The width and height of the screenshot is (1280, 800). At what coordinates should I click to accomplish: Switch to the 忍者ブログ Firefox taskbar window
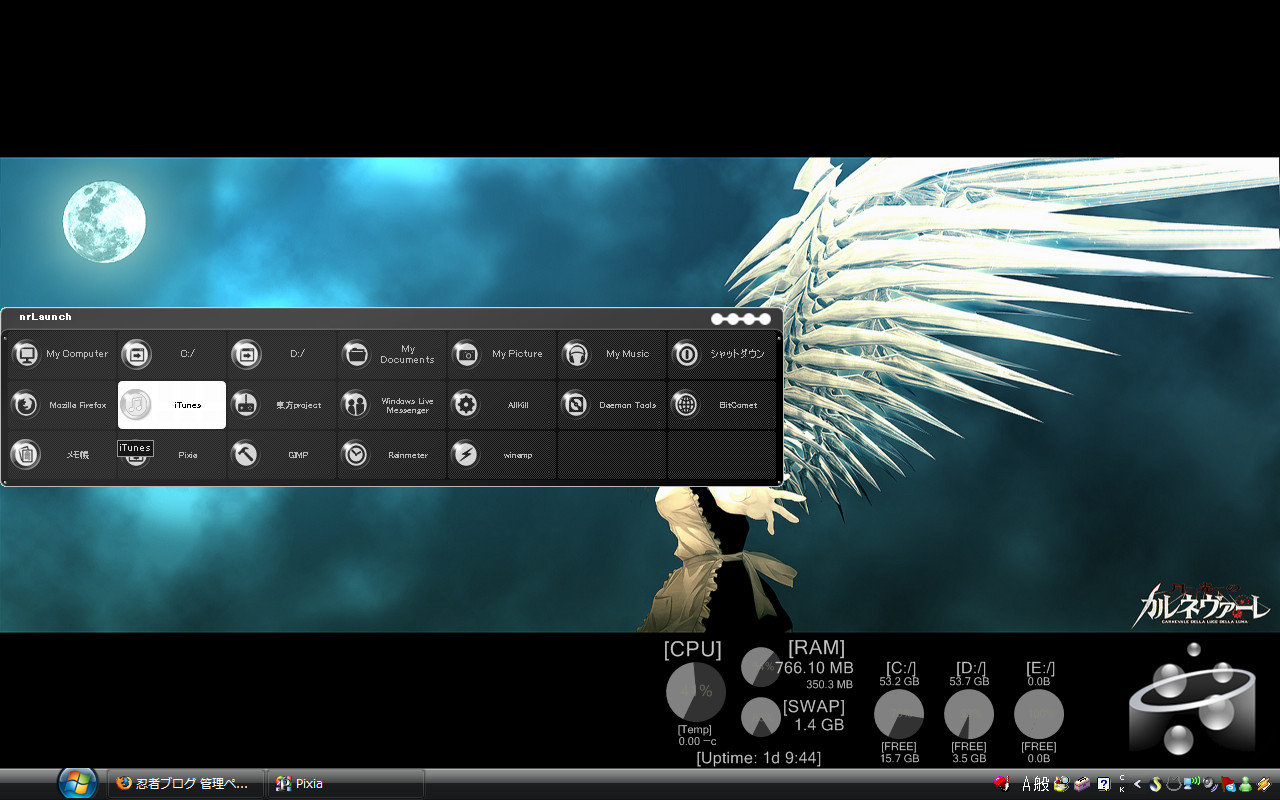[x=186, y=784]
